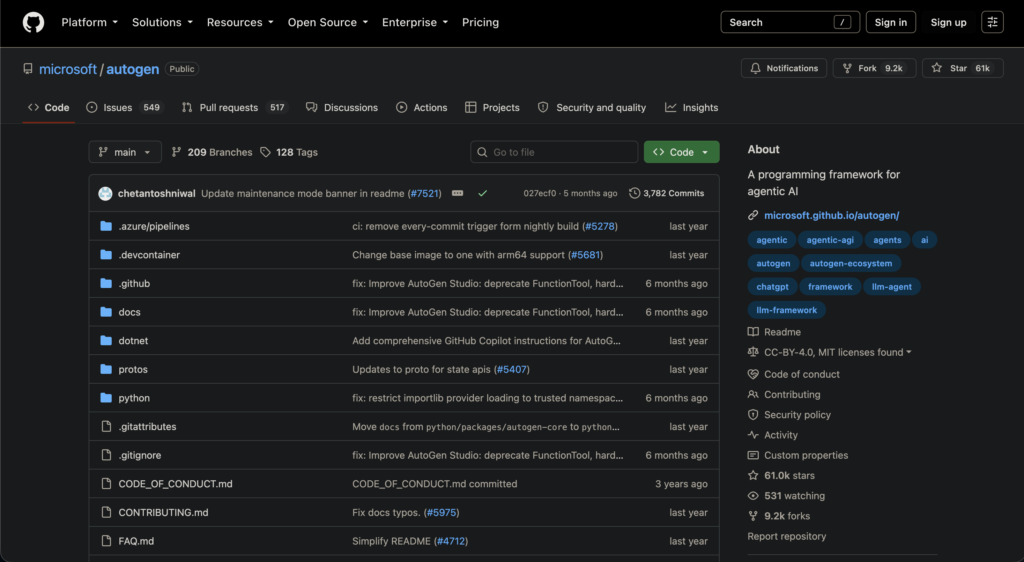Click the Sign in button
This screenshot has width=1024, height=562.
(890, 22)
